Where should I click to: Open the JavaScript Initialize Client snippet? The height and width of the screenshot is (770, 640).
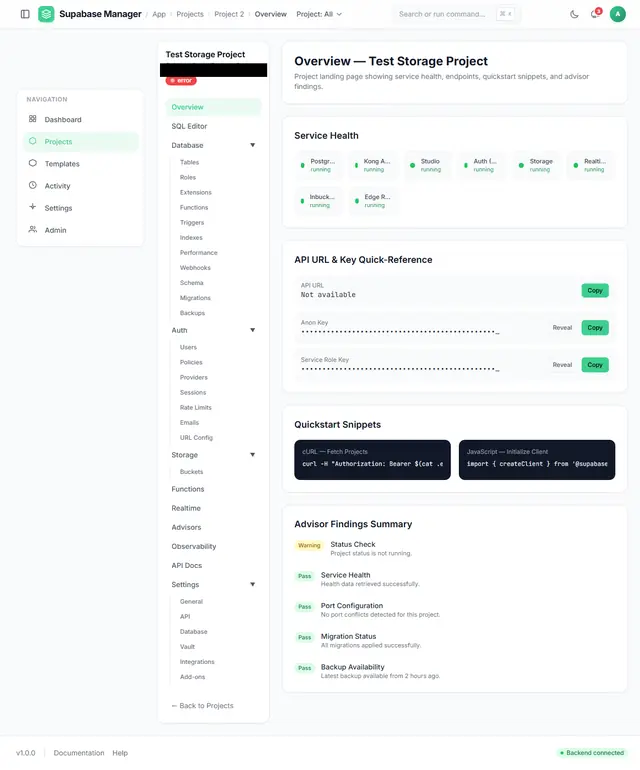(537, 460)
